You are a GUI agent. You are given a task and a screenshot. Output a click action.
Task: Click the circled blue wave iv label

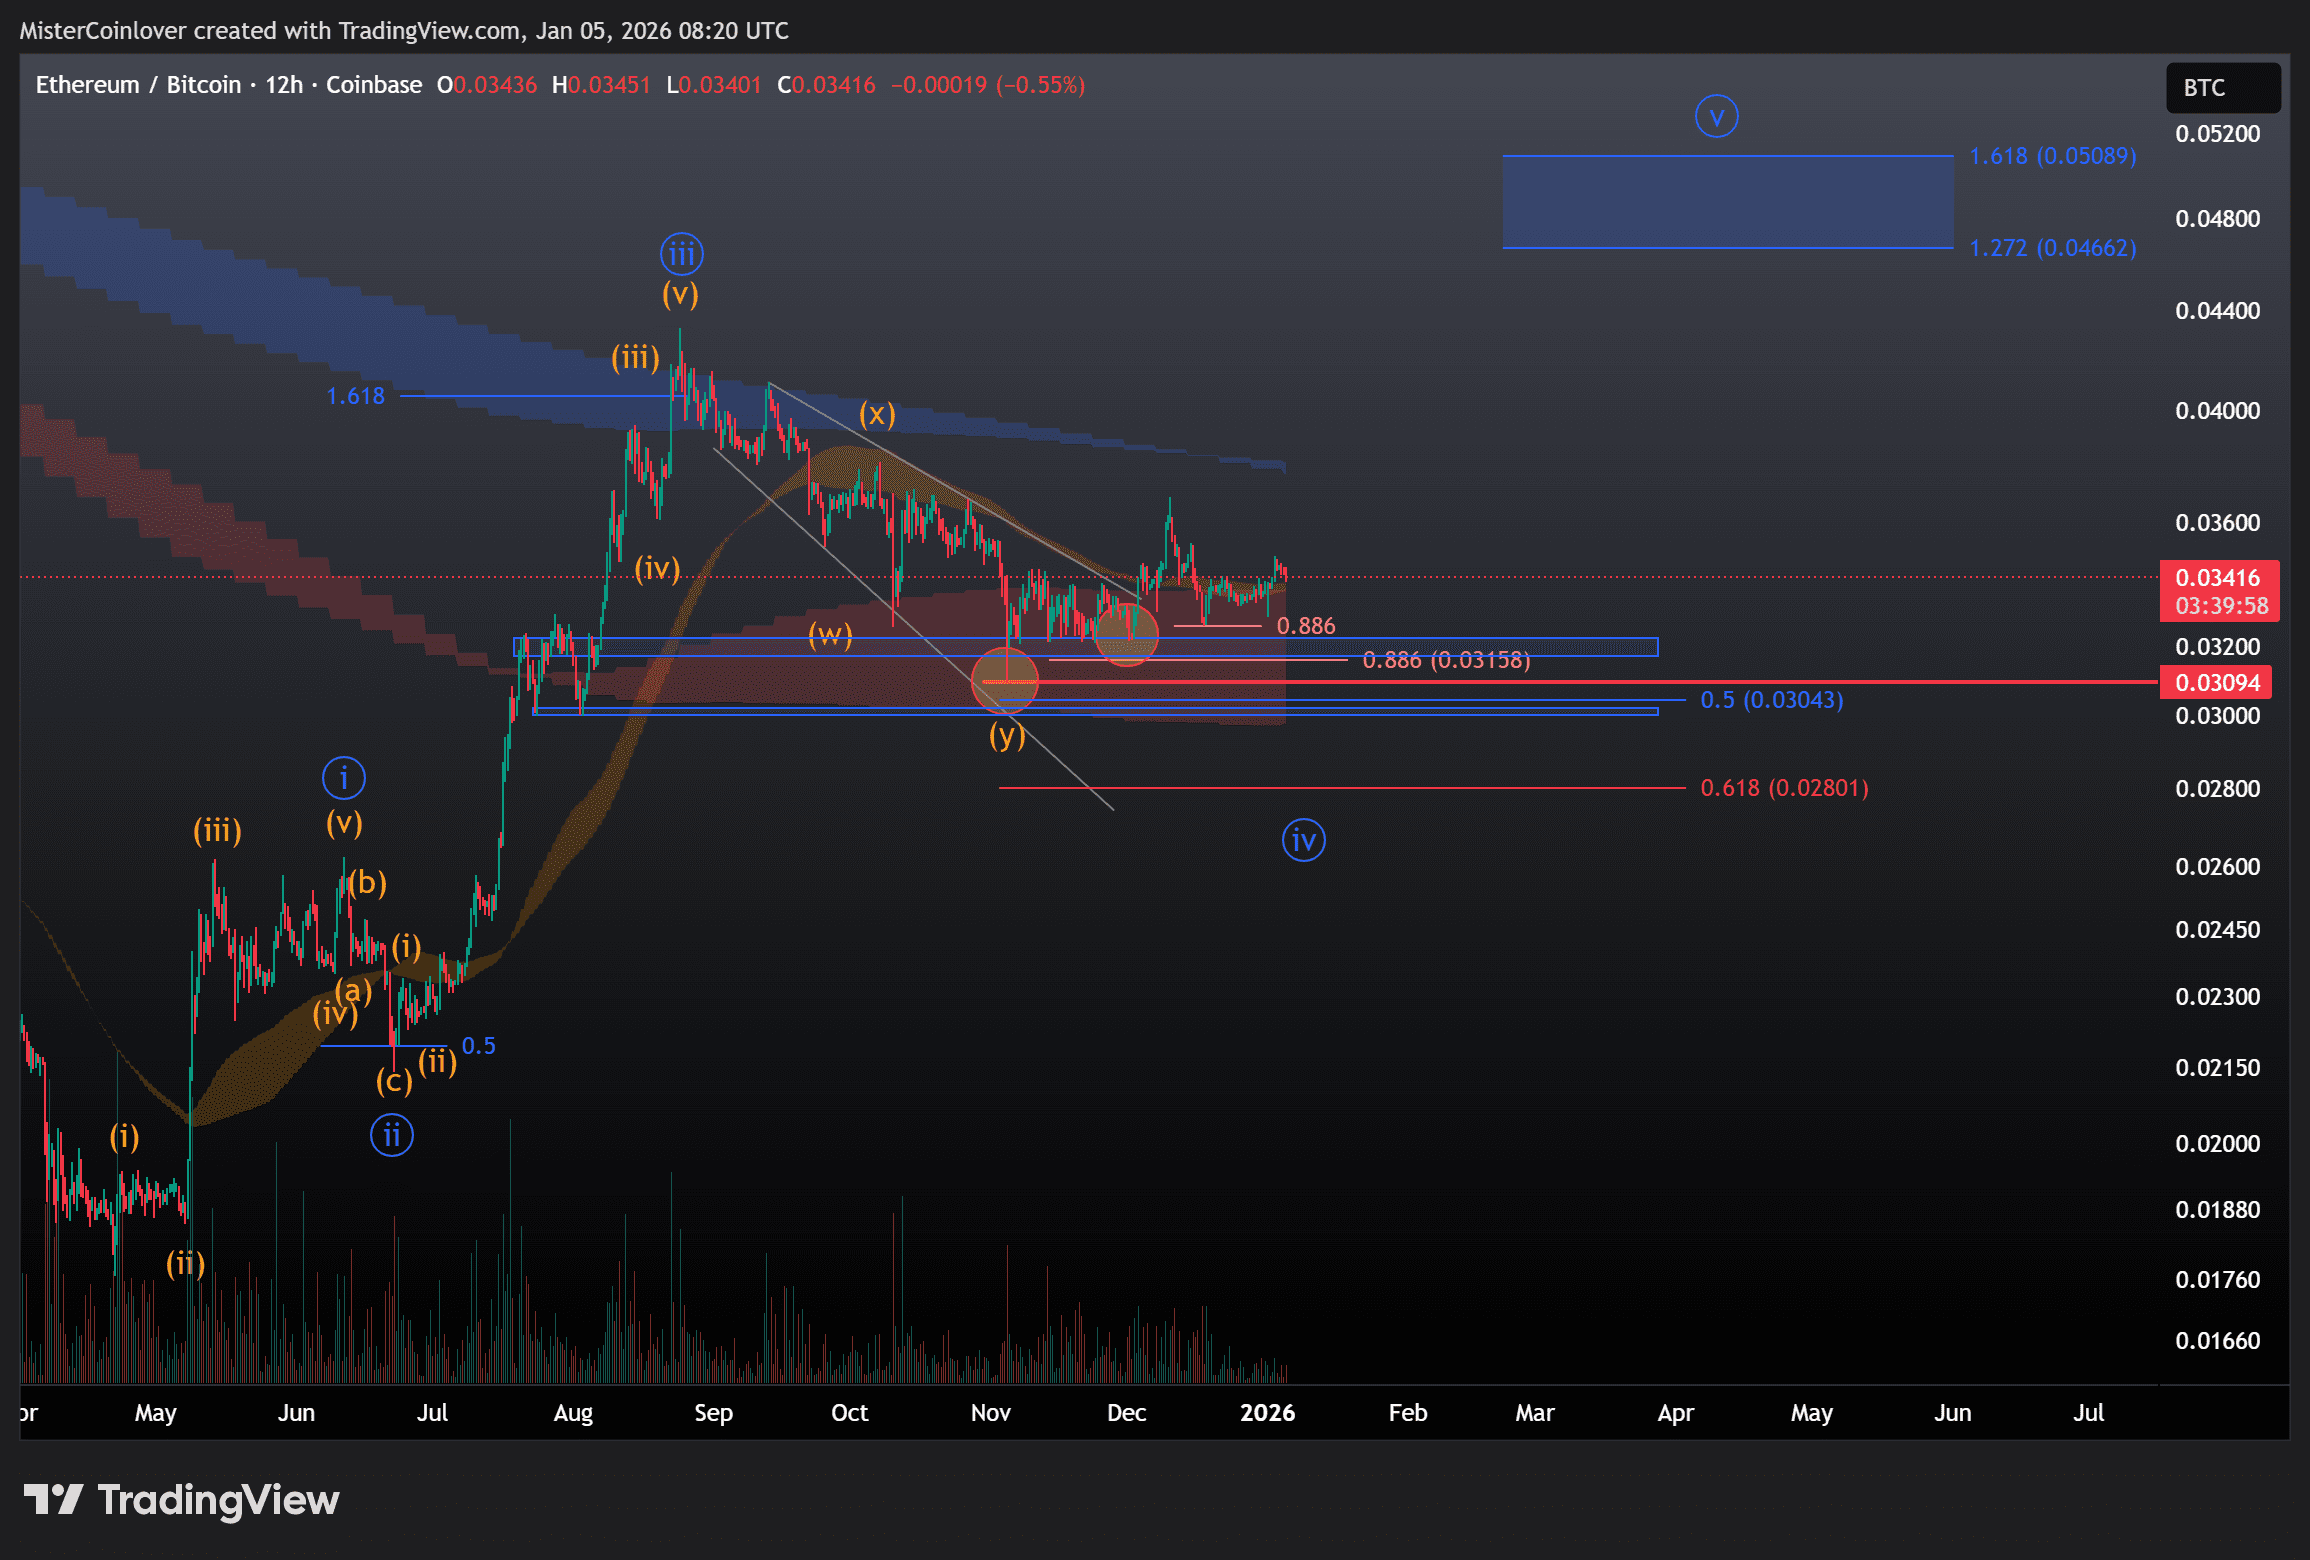coord(1303,840)
